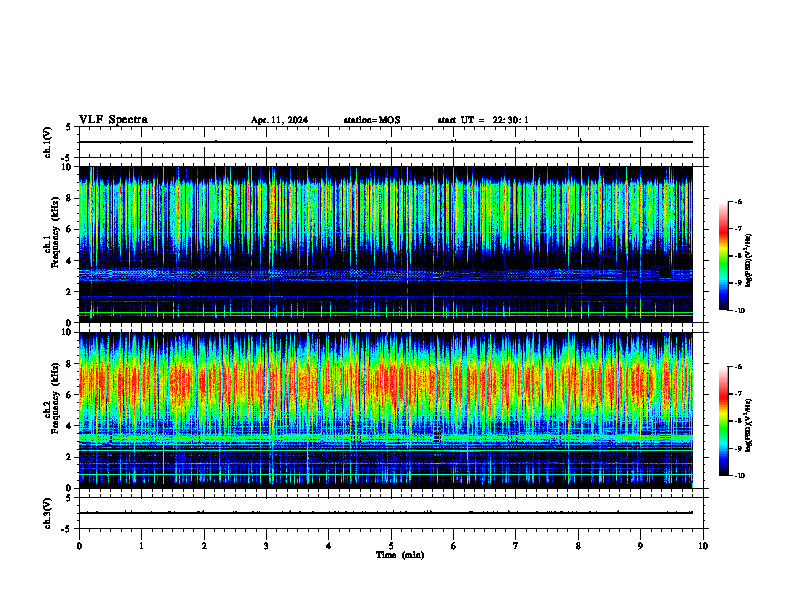Viewport: 792px width, 612px height.
Task: Click the "4" kHz tick of ch.2 spectrogram
Action: pos(70,426)
